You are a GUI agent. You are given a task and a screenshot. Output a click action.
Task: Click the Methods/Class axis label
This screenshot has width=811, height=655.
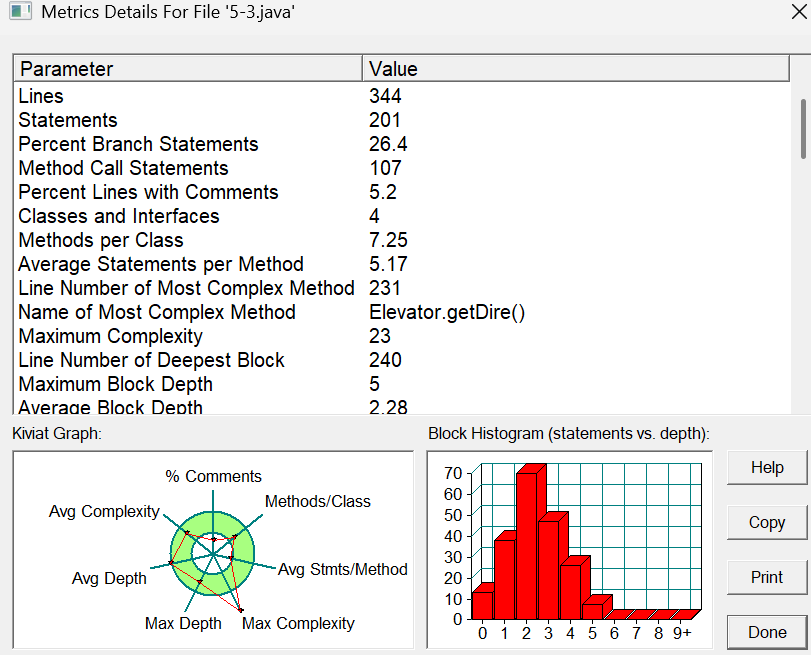tap(318, 501)
